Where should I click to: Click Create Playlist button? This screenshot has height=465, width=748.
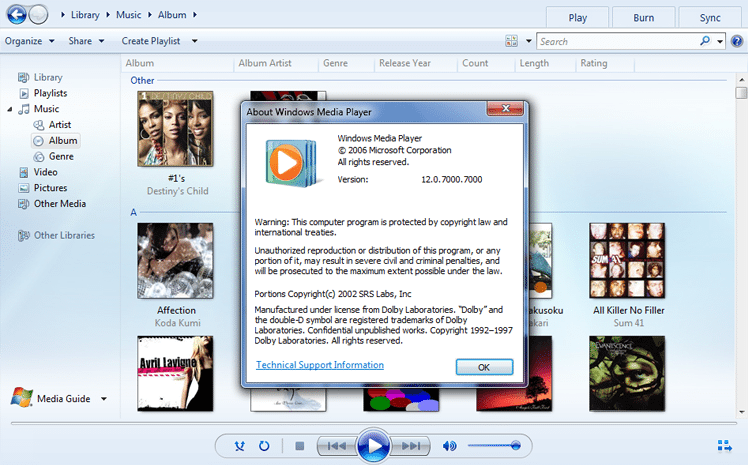click(151, 41)
